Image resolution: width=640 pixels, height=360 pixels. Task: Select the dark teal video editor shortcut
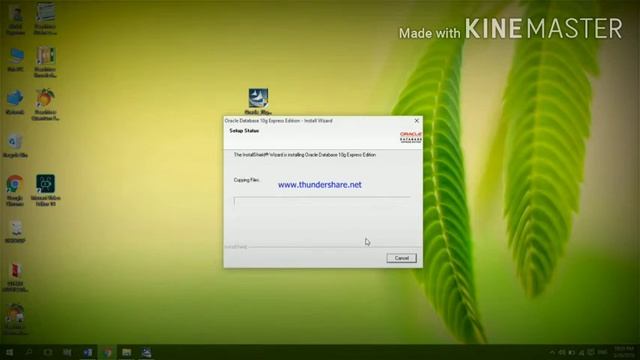45,190
